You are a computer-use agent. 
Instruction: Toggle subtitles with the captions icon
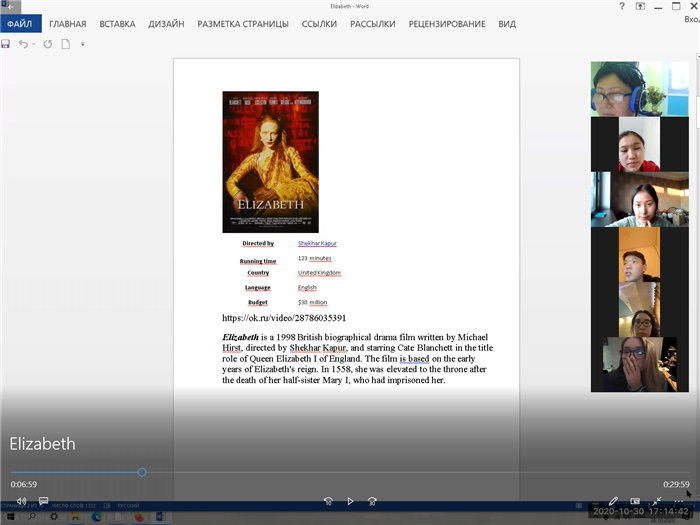pos(44,501)
